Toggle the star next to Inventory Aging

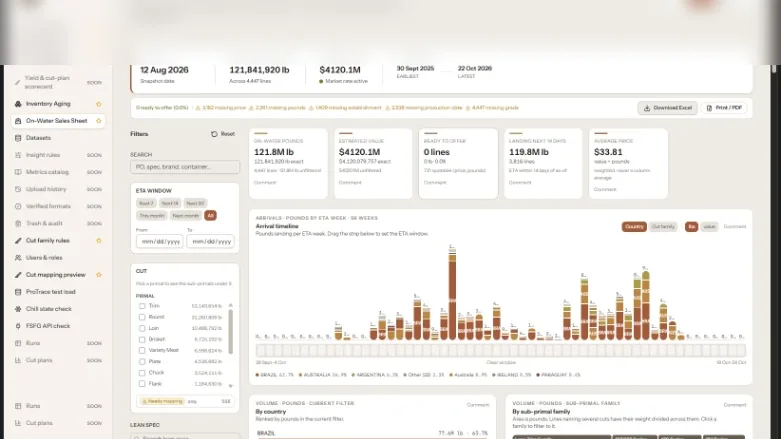pos(99,104)
